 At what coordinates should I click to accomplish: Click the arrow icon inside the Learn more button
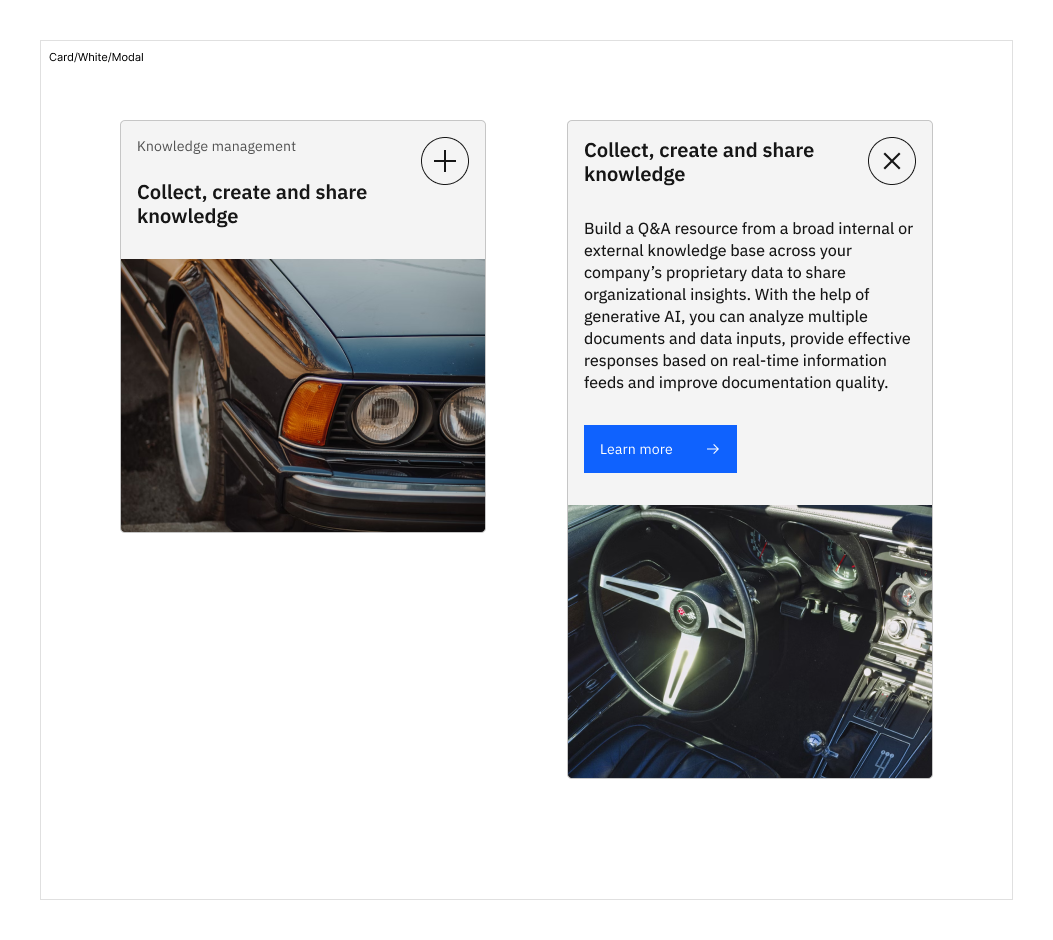pos(713,449)
